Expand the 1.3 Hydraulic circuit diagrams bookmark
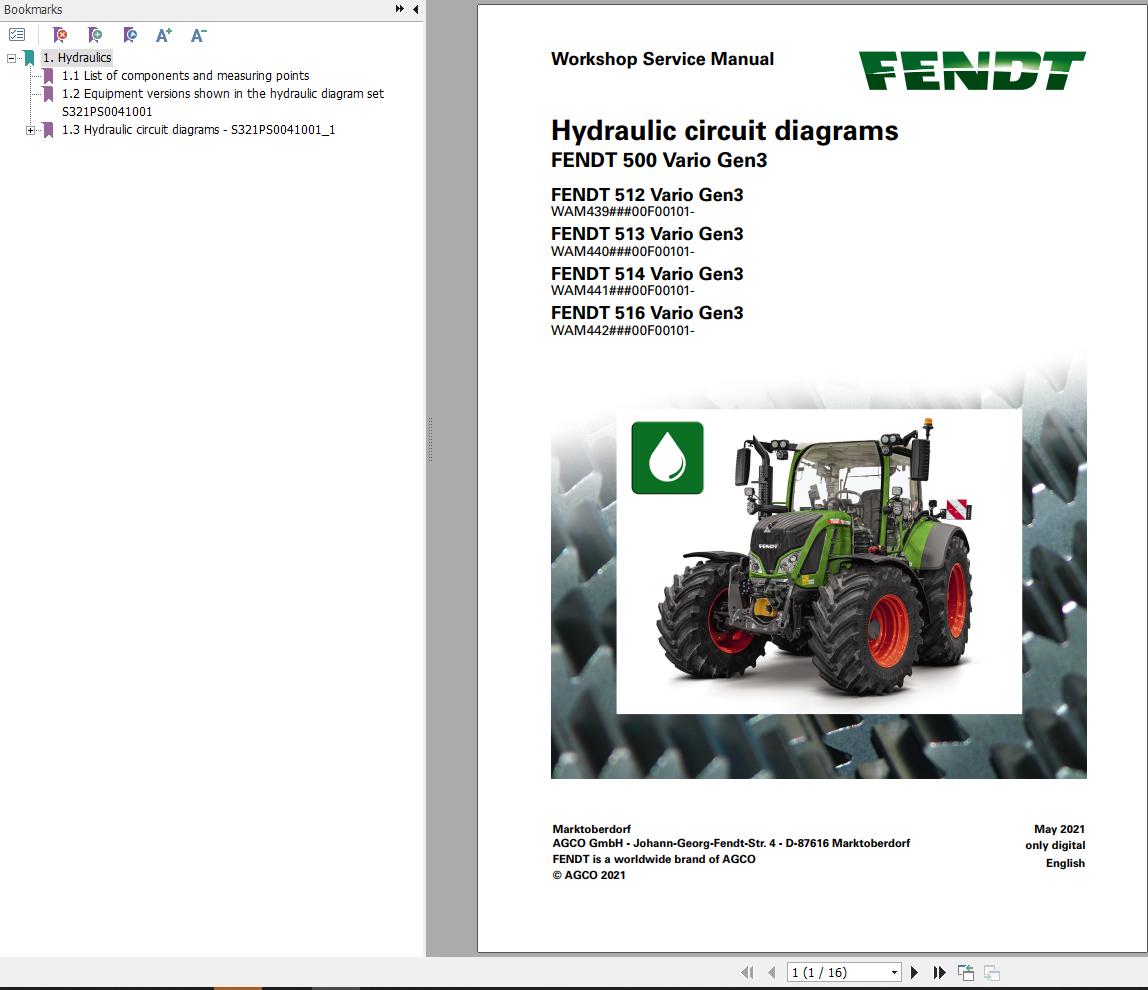This screenshot has height=990, width=1148. 30,130
